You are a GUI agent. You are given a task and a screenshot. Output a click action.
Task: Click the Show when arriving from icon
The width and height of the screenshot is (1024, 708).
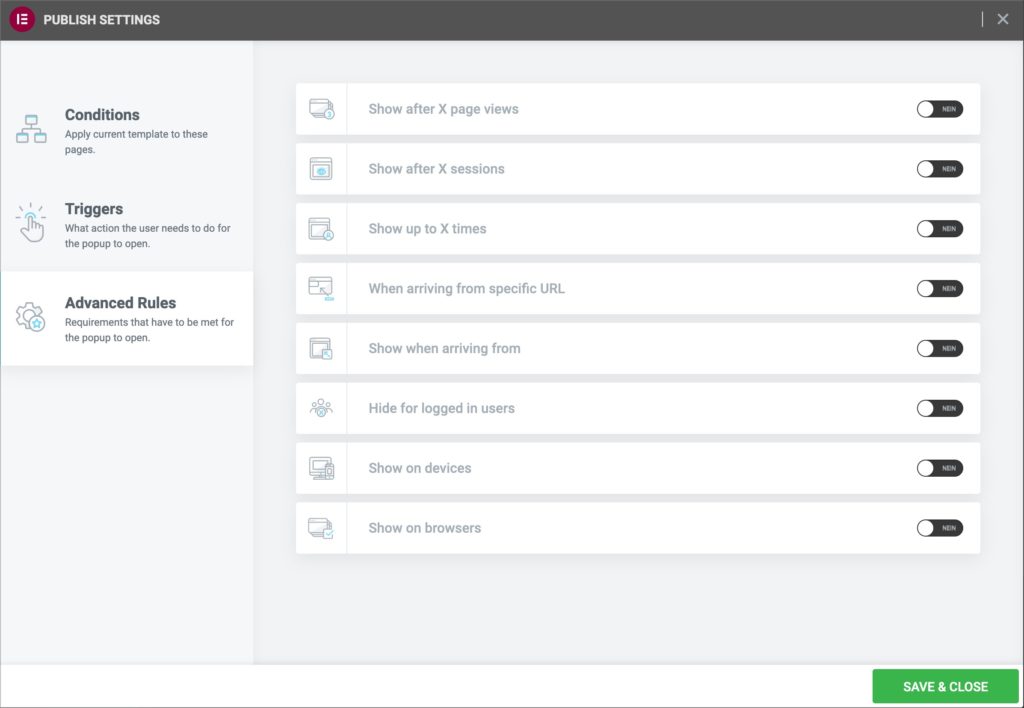321,349
